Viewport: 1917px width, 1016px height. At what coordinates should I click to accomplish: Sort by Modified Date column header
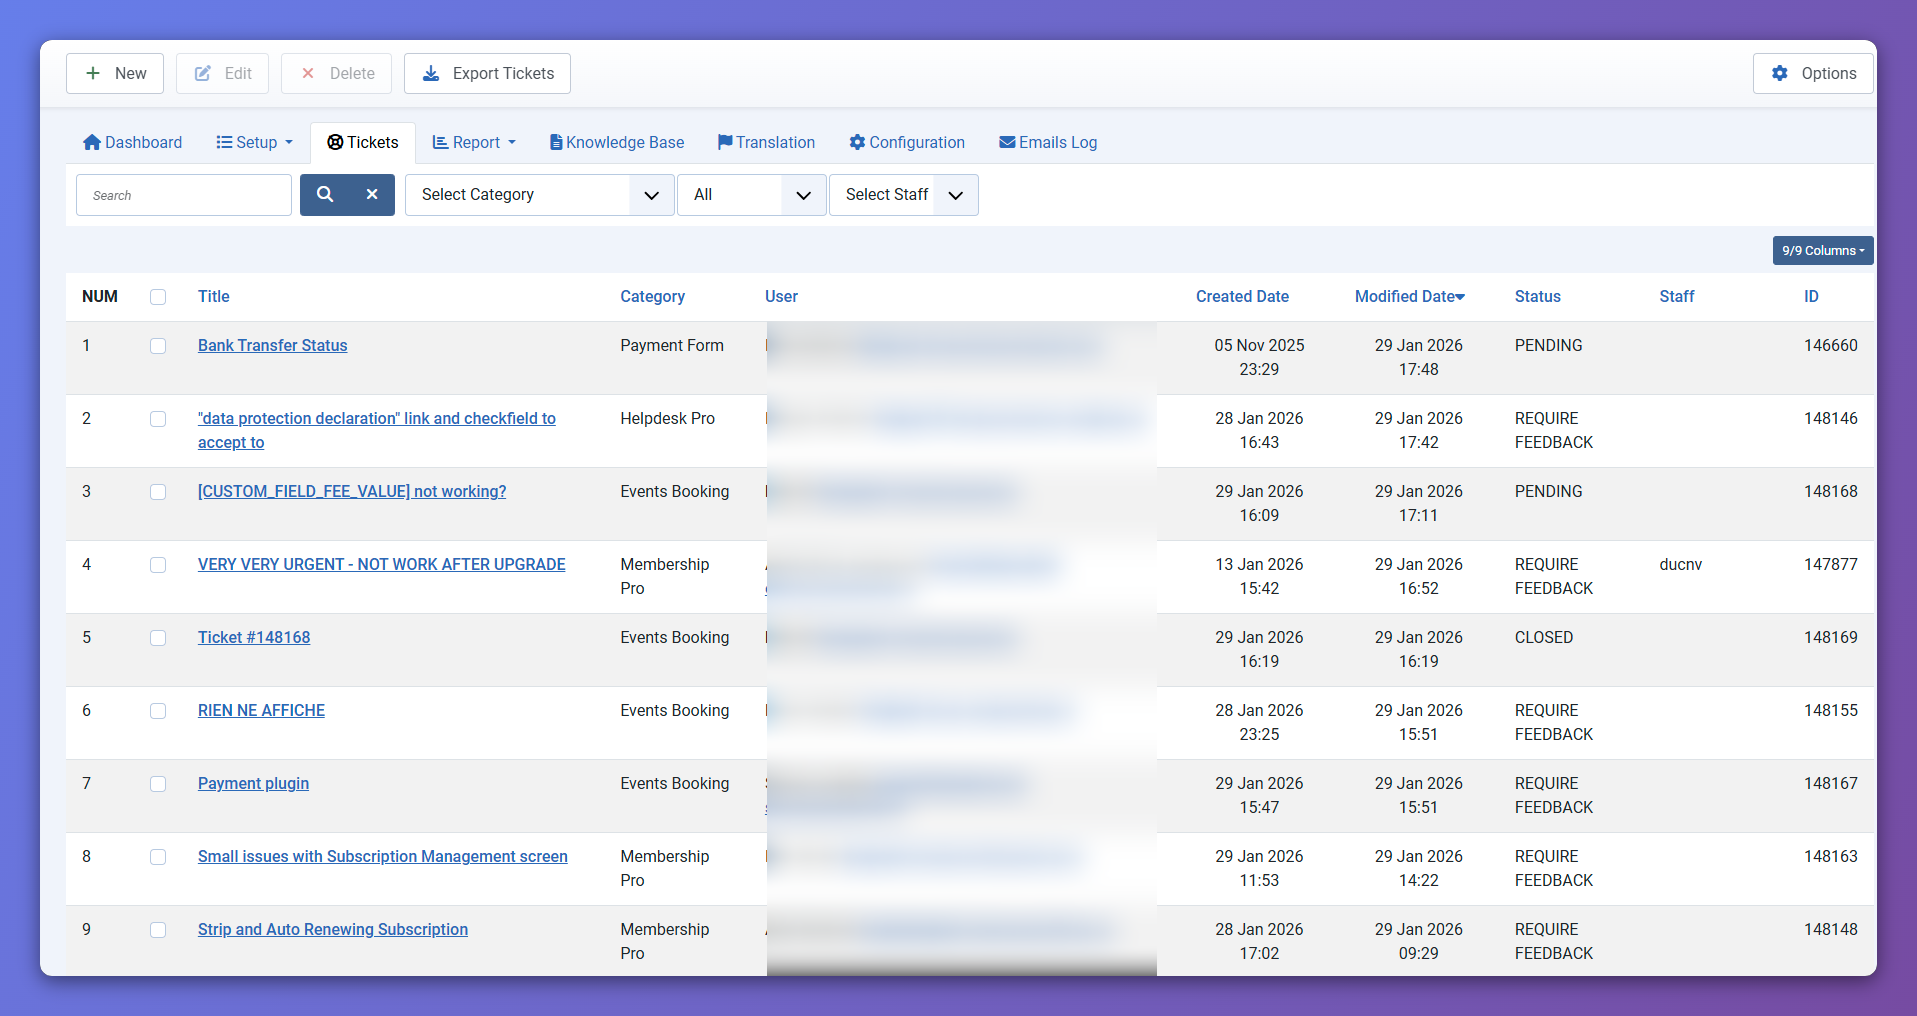(x=1409, y=296)
